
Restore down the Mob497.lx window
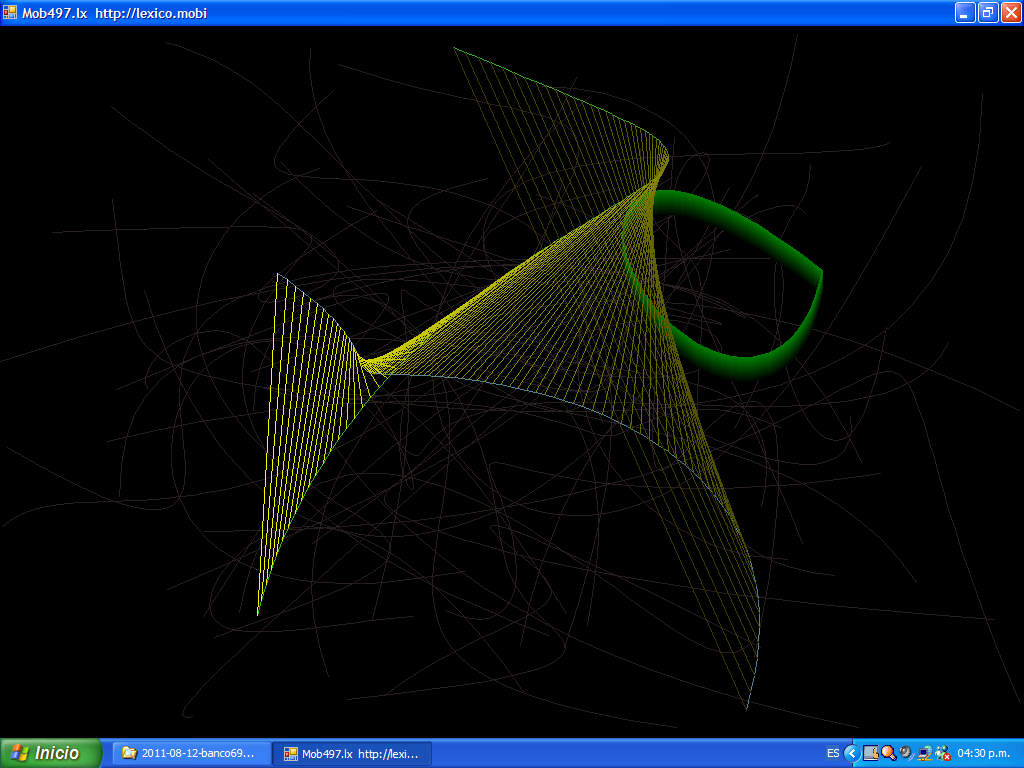pos(988,13)
